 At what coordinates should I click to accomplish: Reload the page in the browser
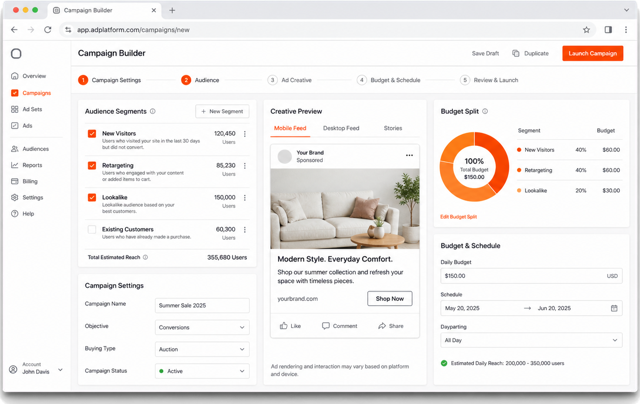(48, 30)
